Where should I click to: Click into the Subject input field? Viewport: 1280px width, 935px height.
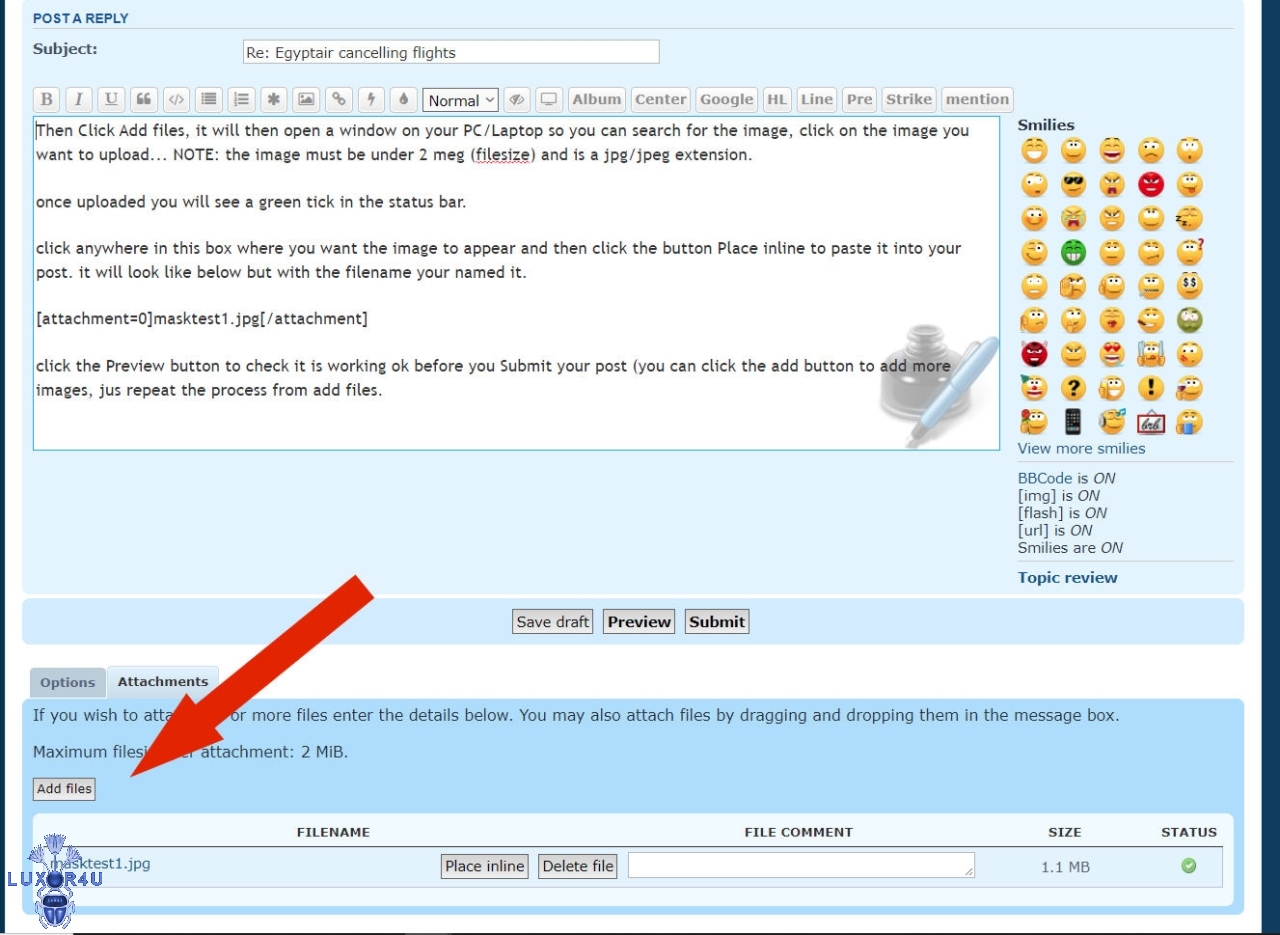coord(451,52)
